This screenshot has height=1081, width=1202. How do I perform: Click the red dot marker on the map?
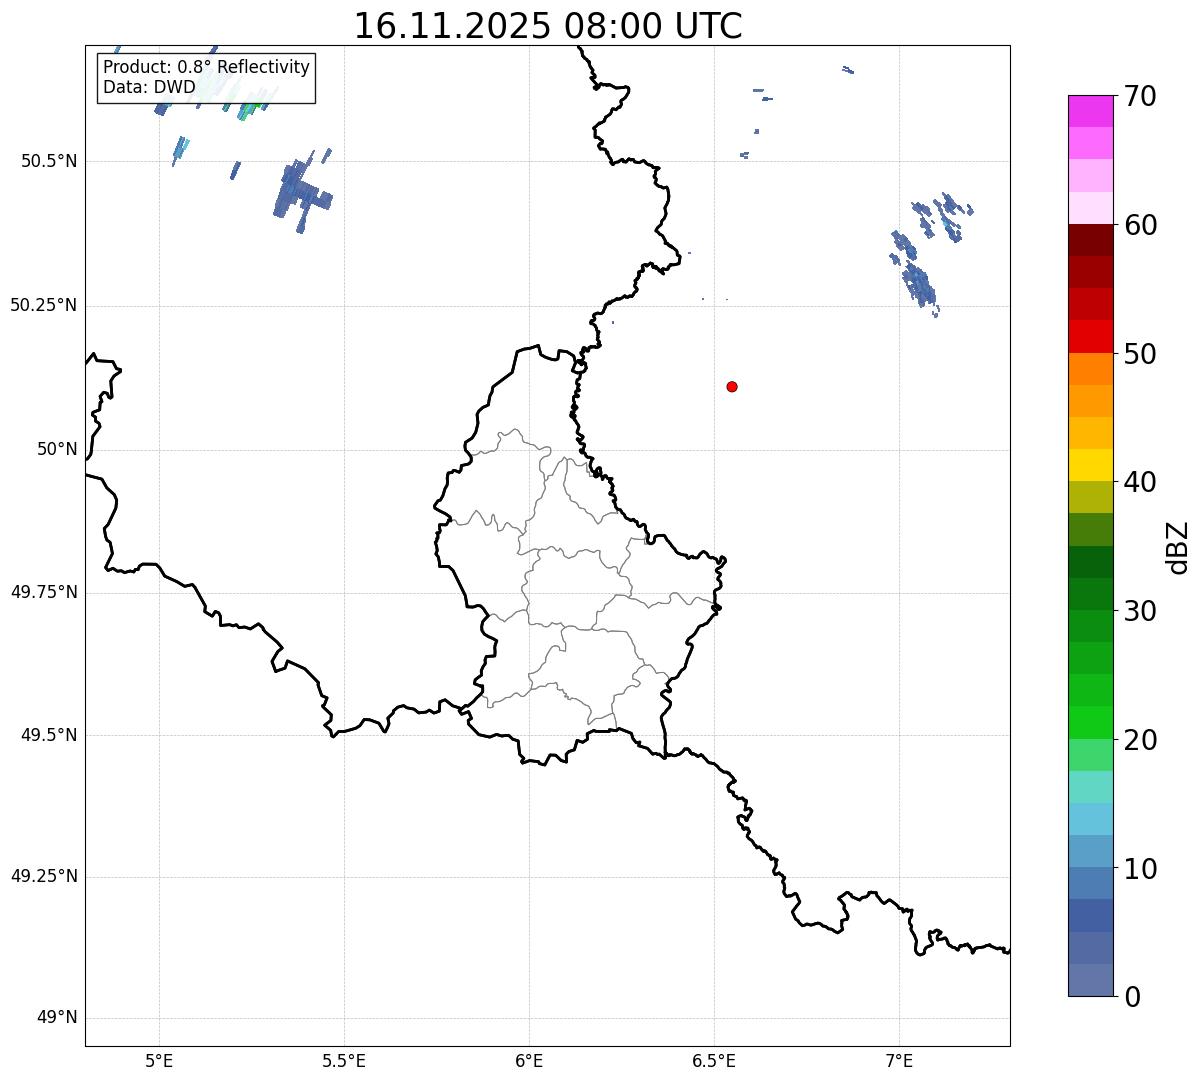point(732,387)
